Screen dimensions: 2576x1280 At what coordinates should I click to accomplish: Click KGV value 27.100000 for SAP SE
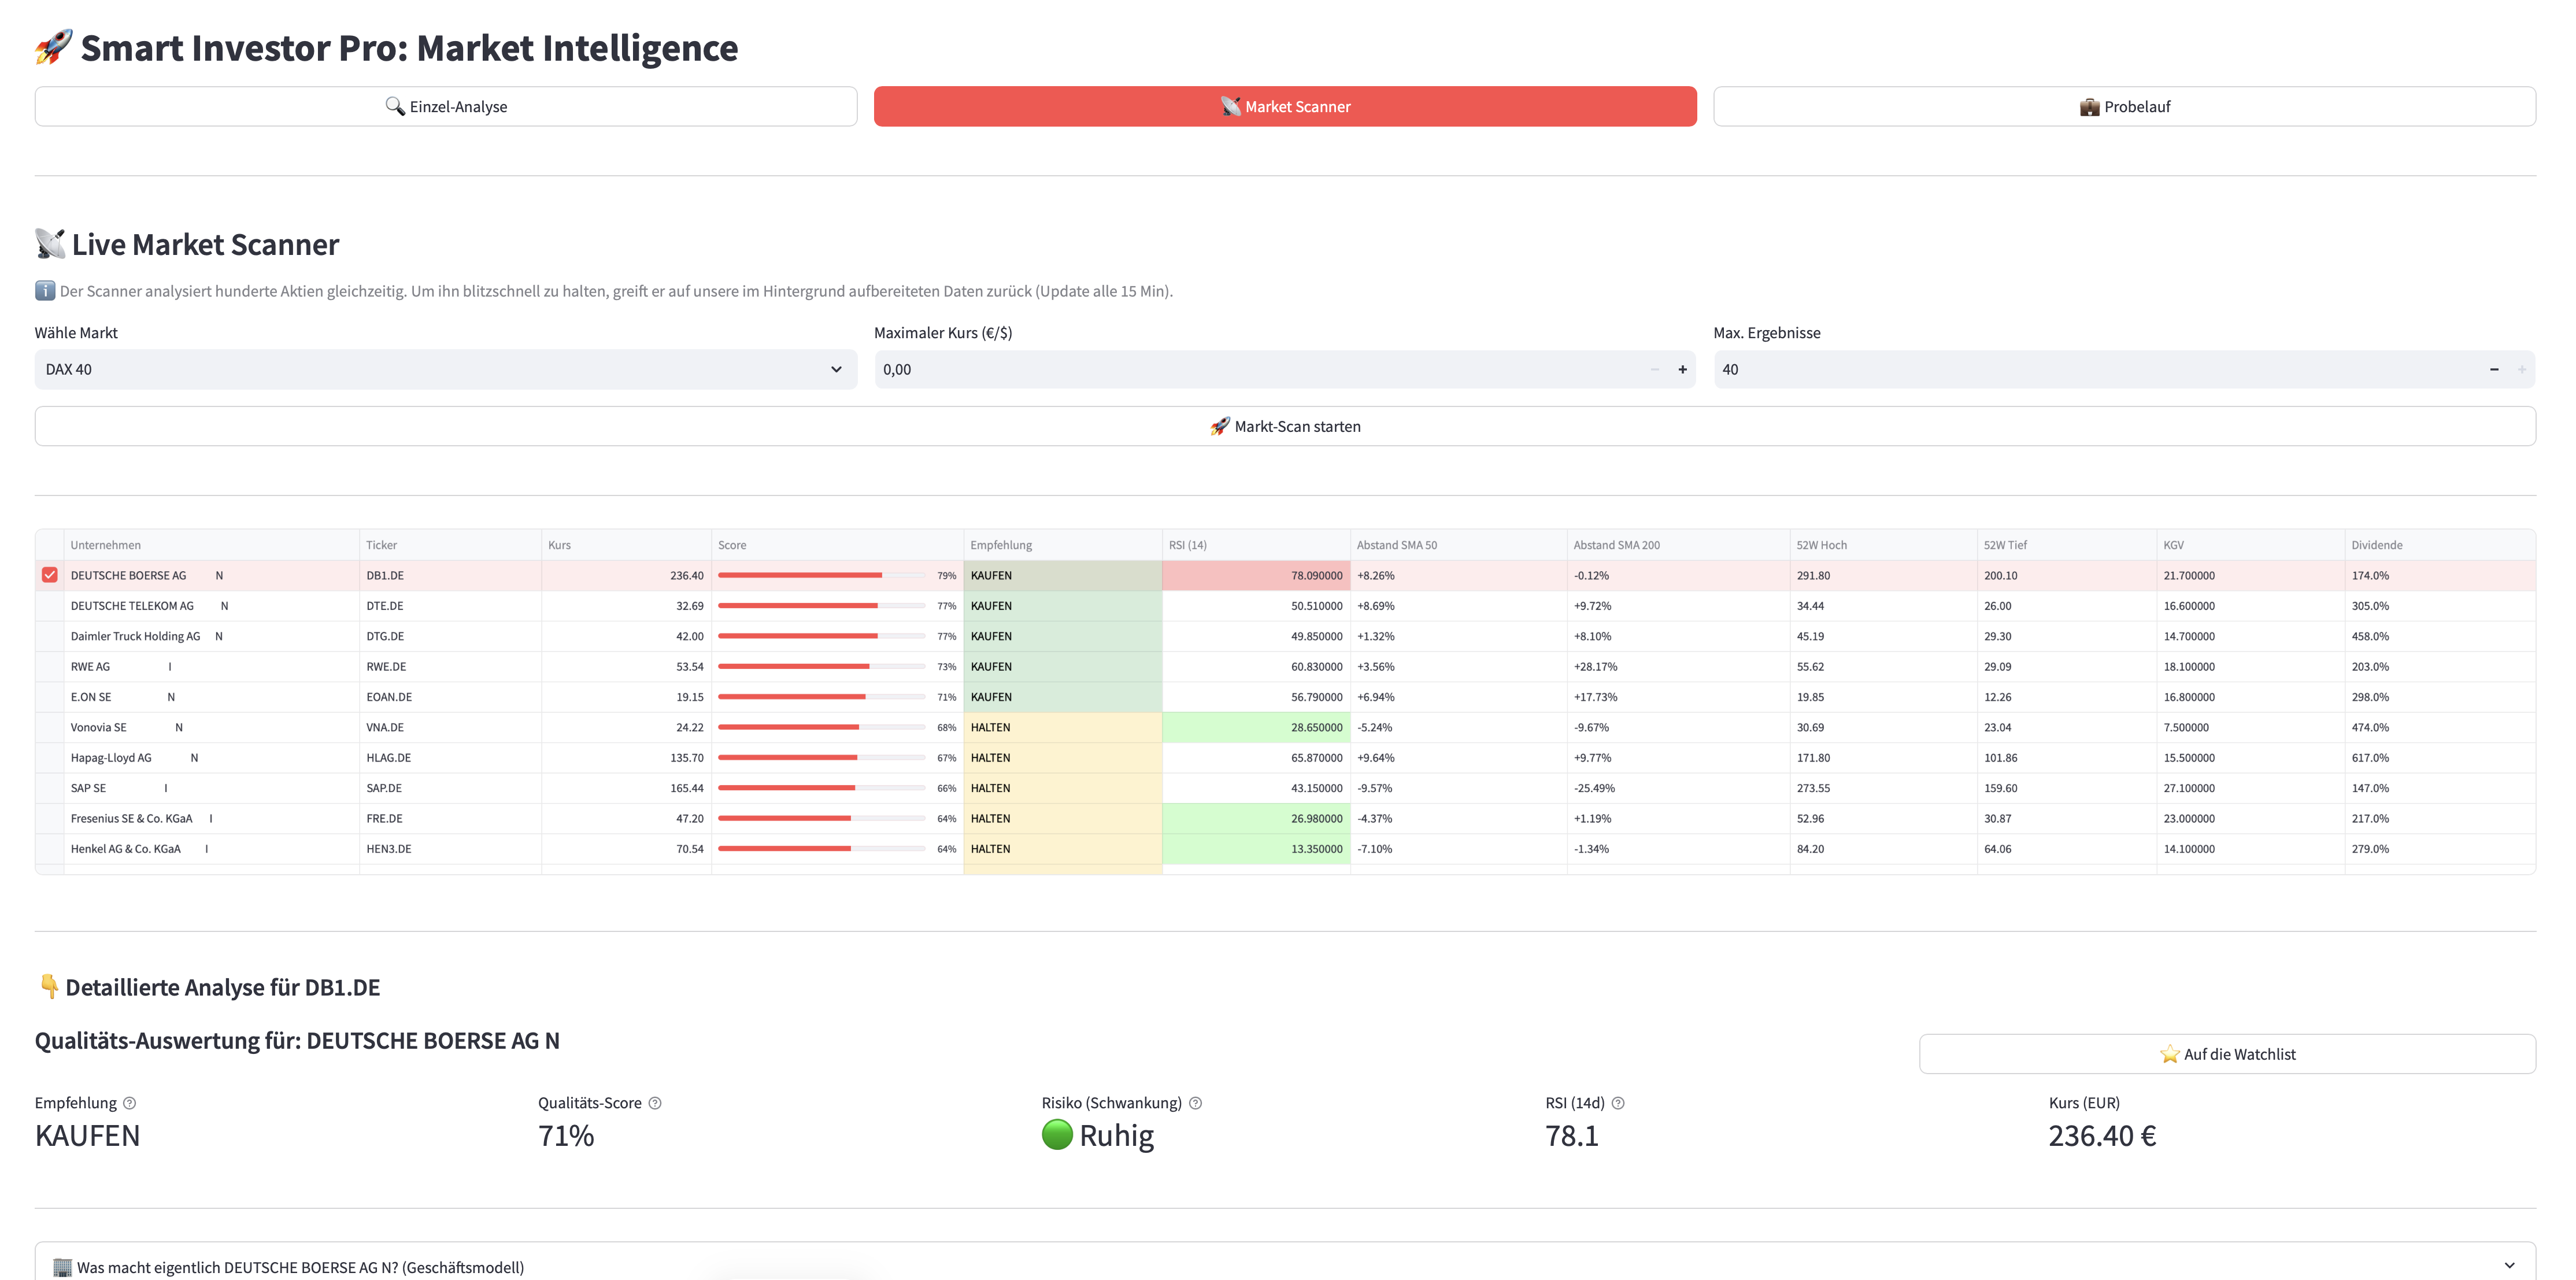pyautogui.click(x=2250, y=788)
